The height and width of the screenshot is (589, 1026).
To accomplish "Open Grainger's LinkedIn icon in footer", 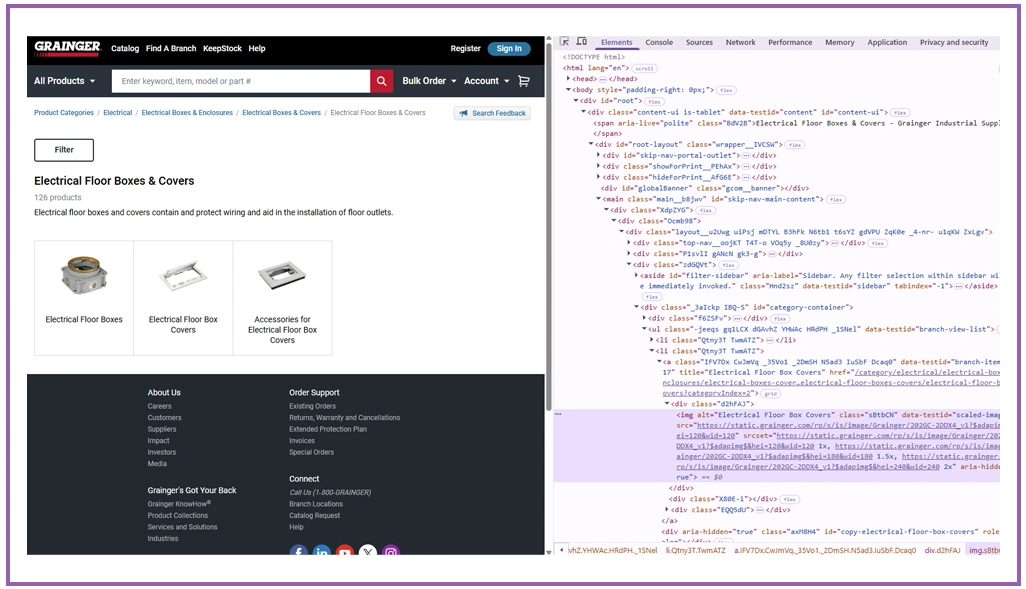I will coord(322,552).
